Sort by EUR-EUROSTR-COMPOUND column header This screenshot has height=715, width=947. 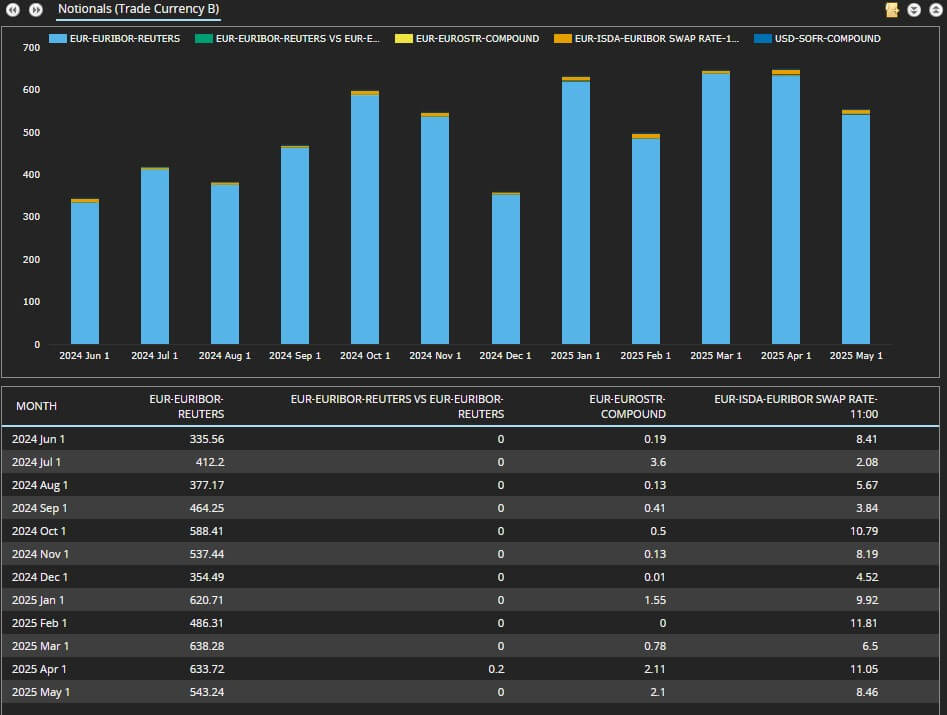pyautogui.click(x=626, y=406)
